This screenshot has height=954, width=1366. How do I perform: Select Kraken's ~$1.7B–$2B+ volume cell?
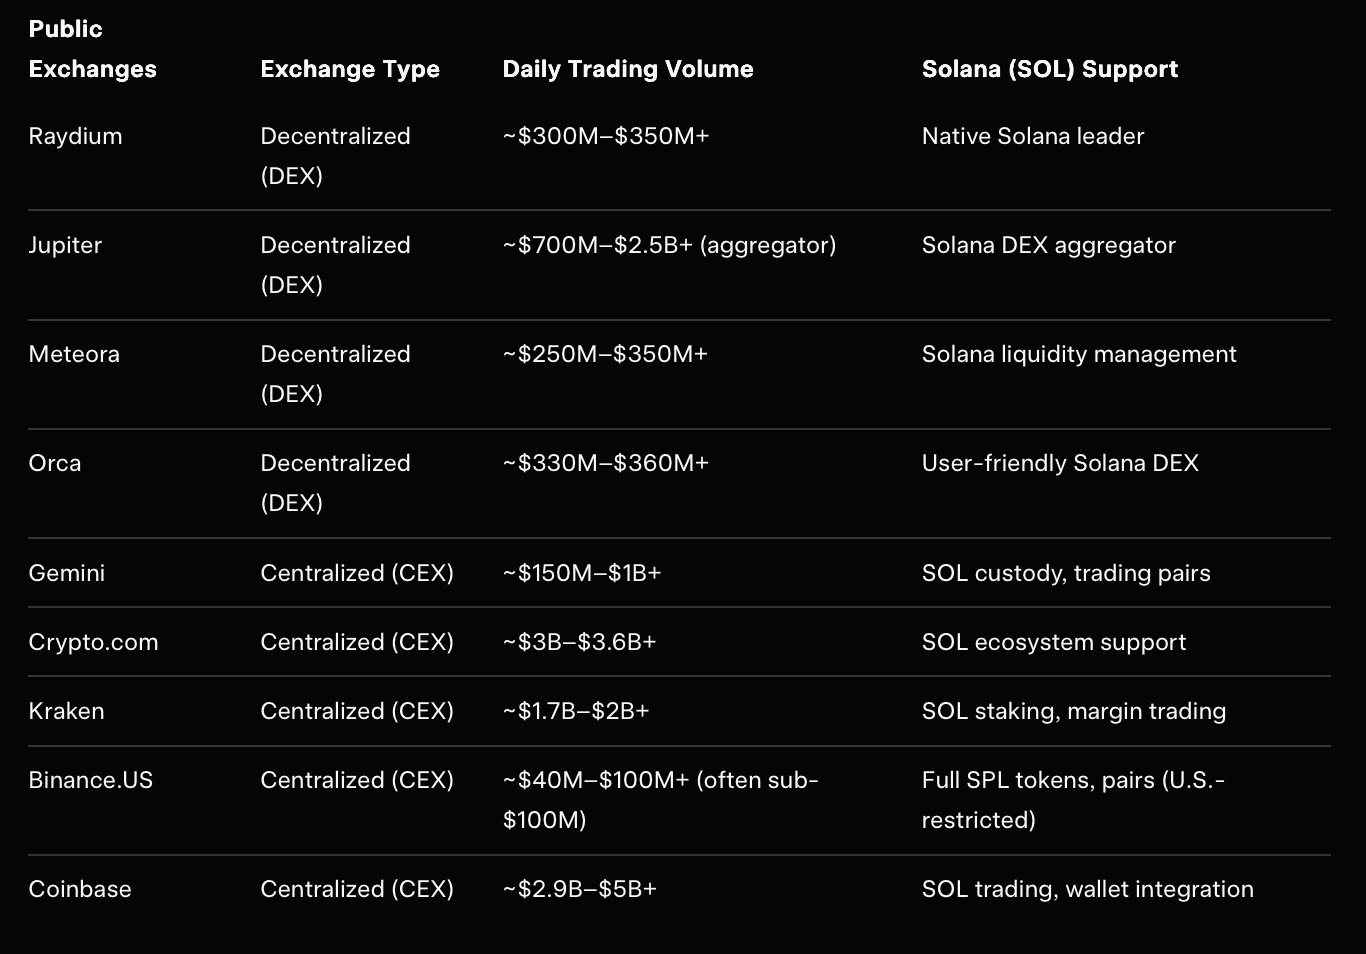point(576,711)
